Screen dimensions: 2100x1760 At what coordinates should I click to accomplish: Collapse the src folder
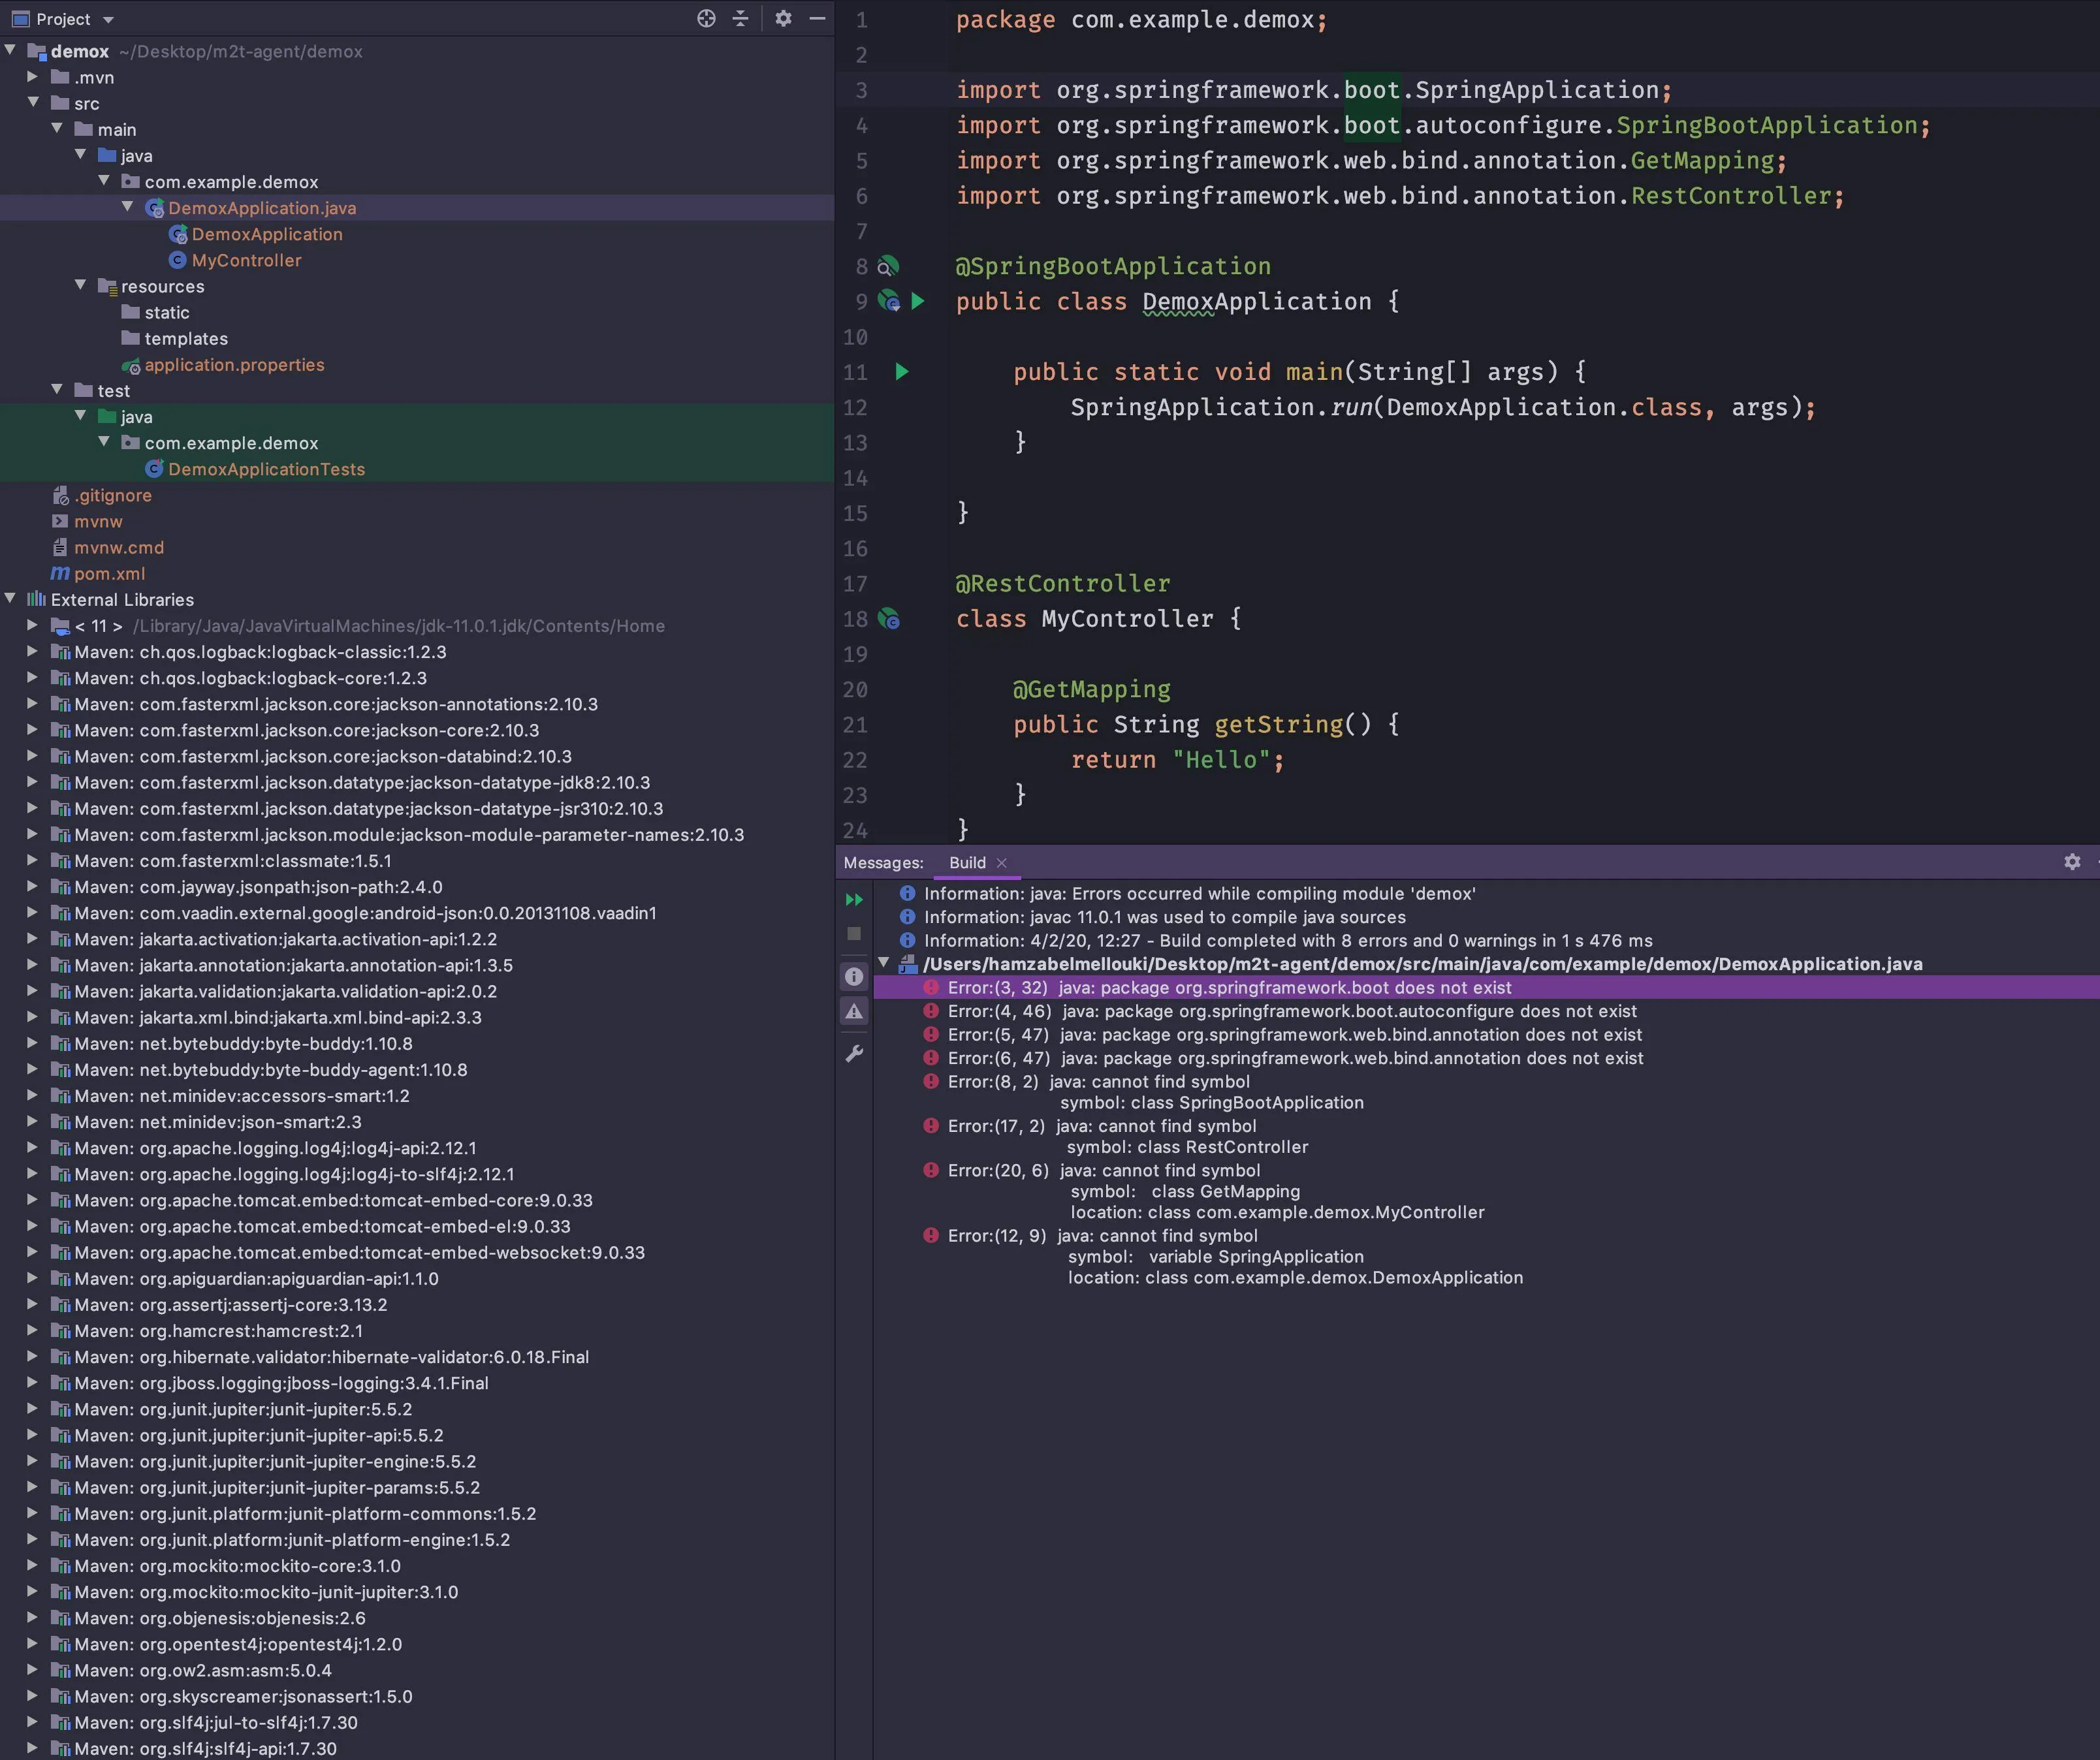pos(33,102)
